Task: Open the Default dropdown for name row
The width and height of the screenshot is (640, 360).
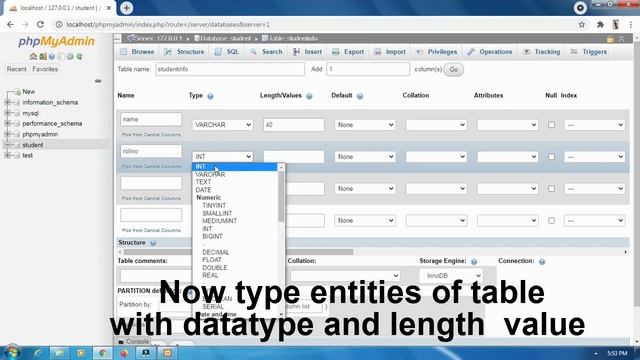Action: (x=365, y=125)
